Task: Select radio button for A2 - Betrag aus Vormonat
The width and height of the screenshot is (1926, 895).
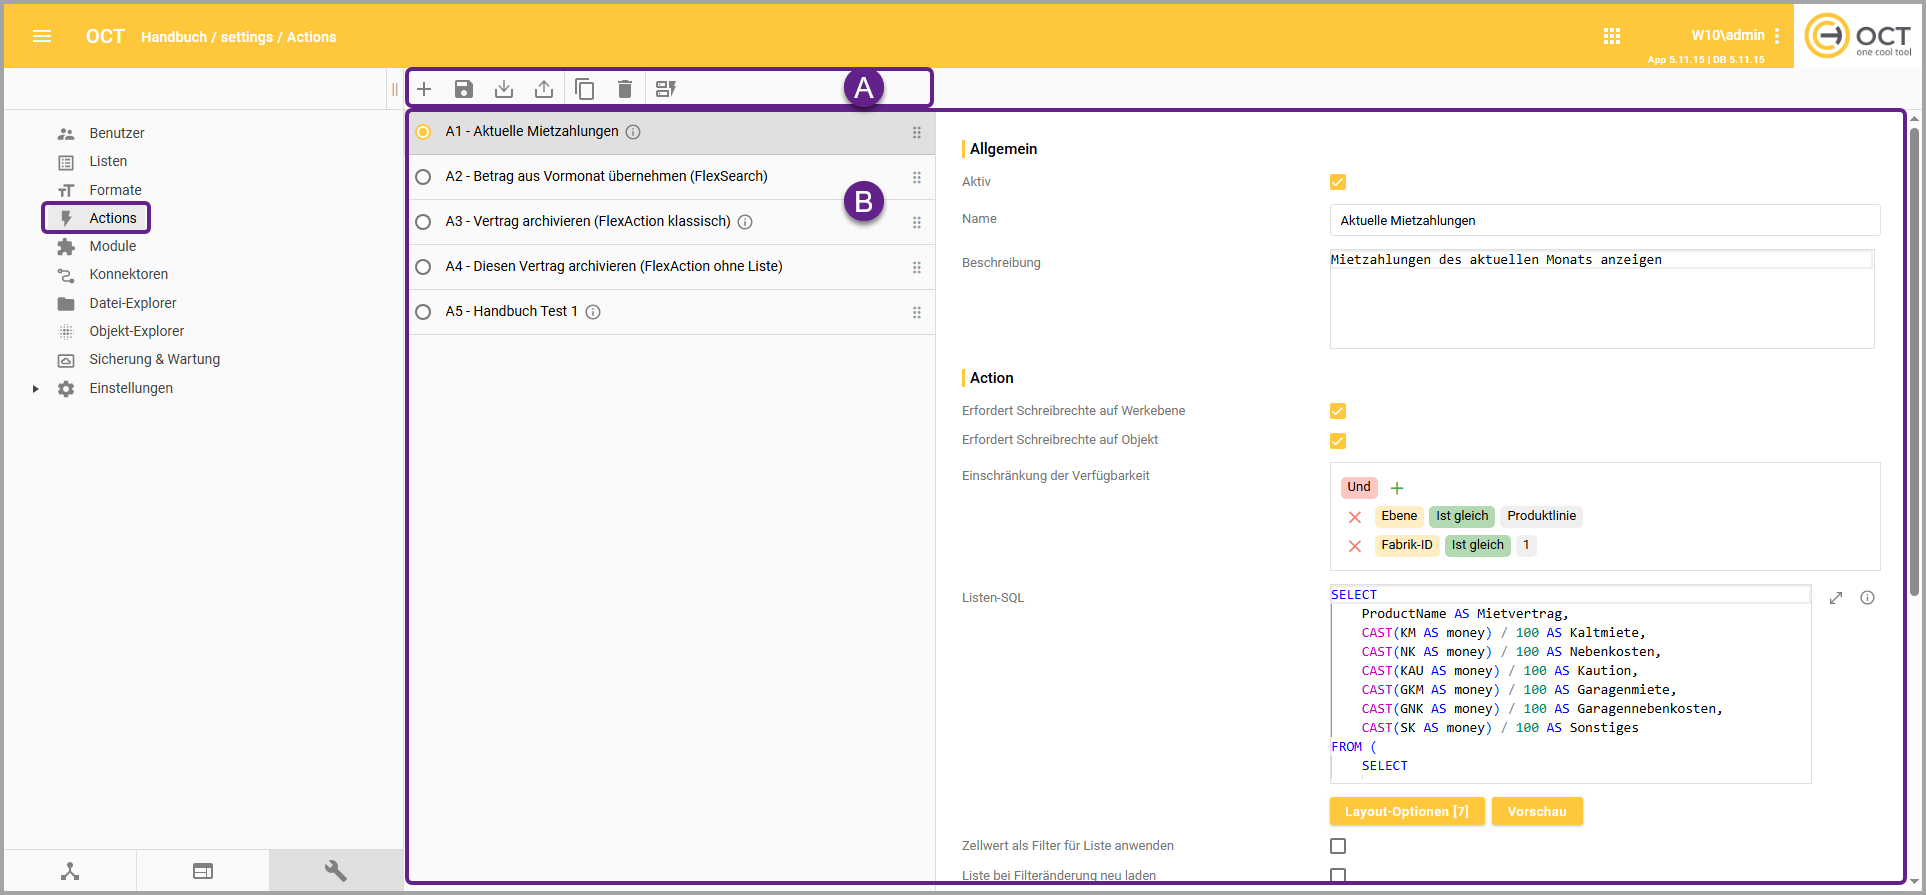Action: coord(423,177)
